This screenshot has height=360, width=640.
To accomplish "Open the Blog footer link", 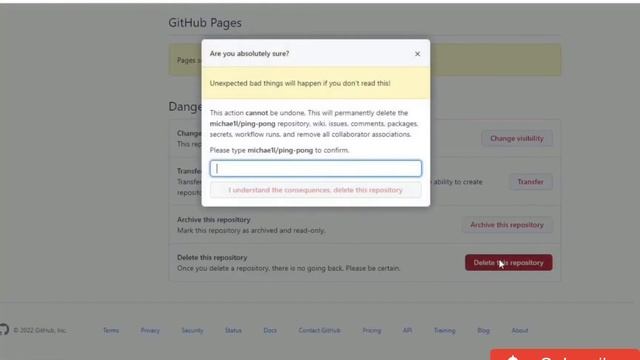I will (x=483, y=330).
